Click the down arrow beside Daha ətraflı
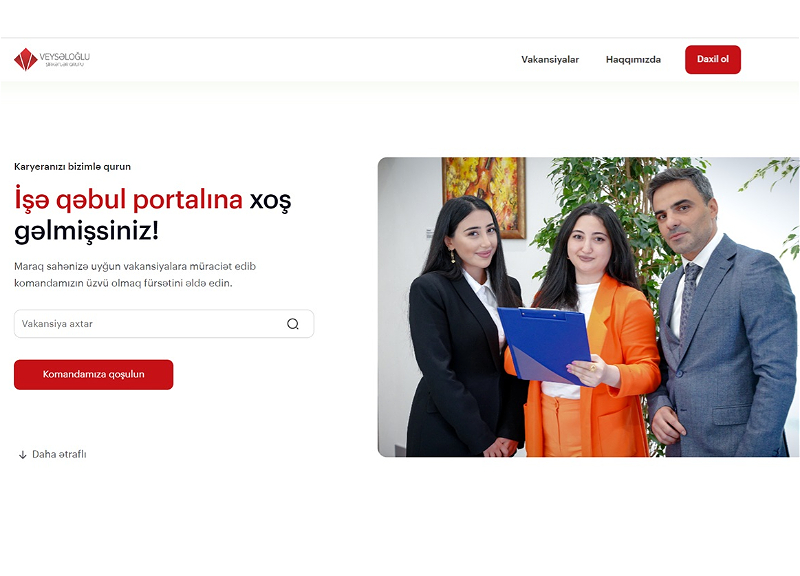Image resolution: width=800 pixels, height=576 pixels. [x=22, y=455]
